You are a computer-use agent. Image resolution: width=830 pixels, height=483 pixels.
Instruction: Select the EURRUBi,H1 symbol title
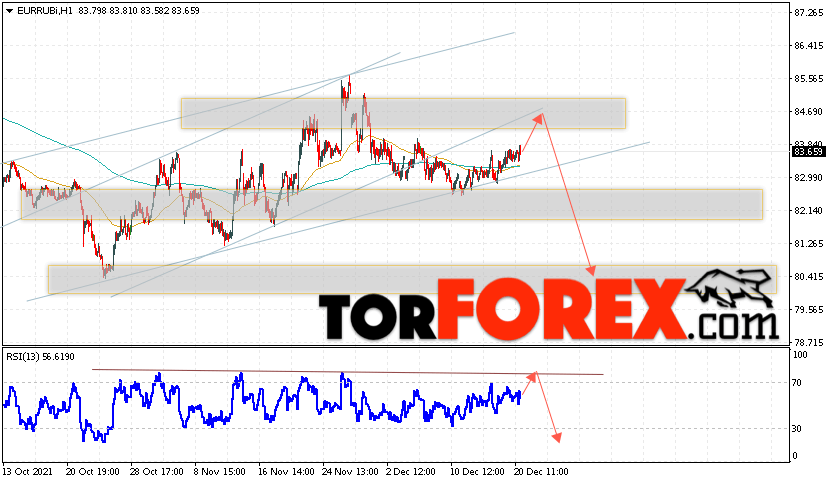coord(45,11)
